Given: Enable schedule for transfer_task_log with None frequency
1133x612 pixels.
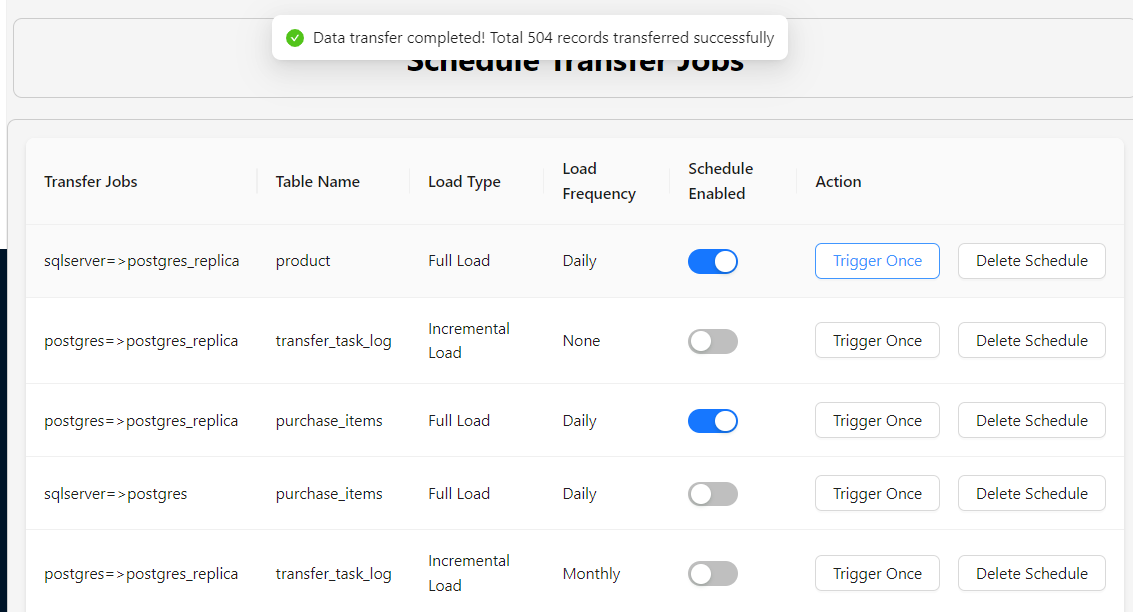Looking at the screenshot, I should [x=712, y=341].
